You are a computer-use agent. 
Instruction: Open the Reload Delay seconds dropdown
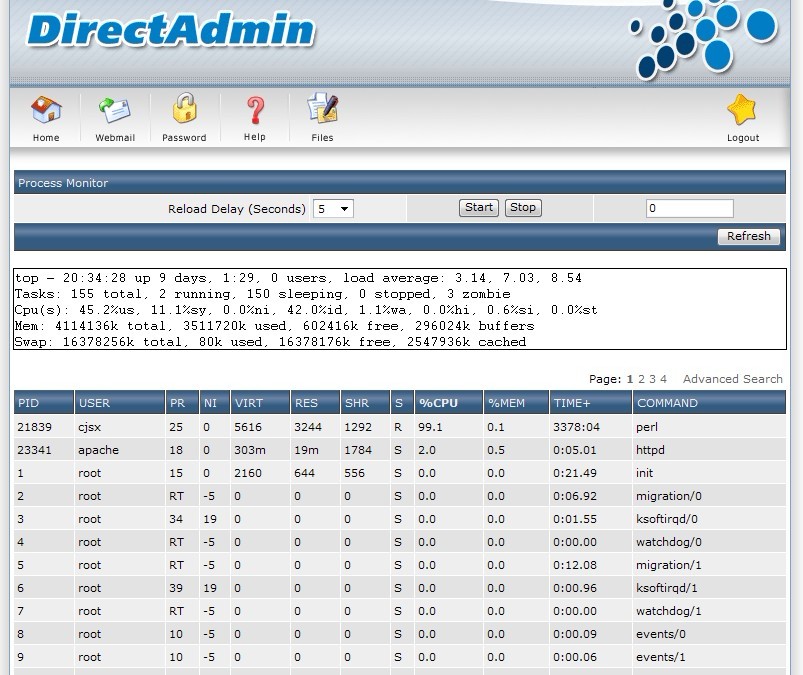pyautogui.click(x=333, y=209)
